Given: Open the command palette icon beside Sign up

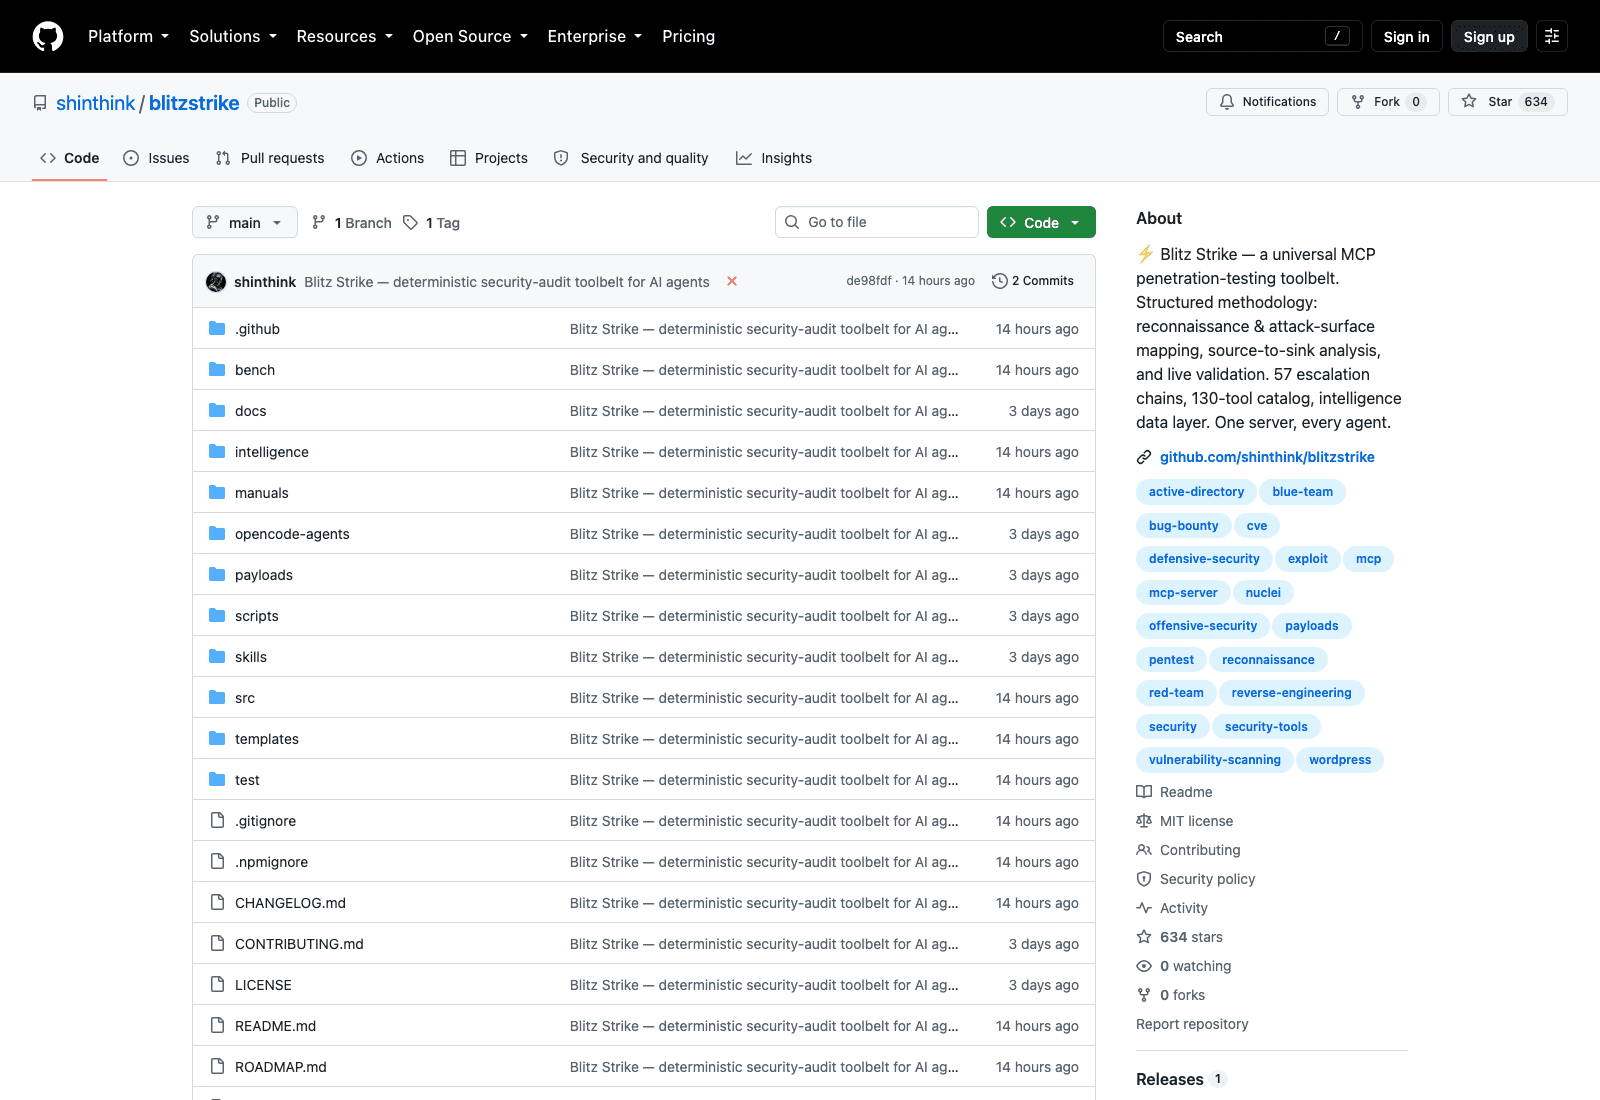Looking at the screenshot, I should (x=1552, y=36).
